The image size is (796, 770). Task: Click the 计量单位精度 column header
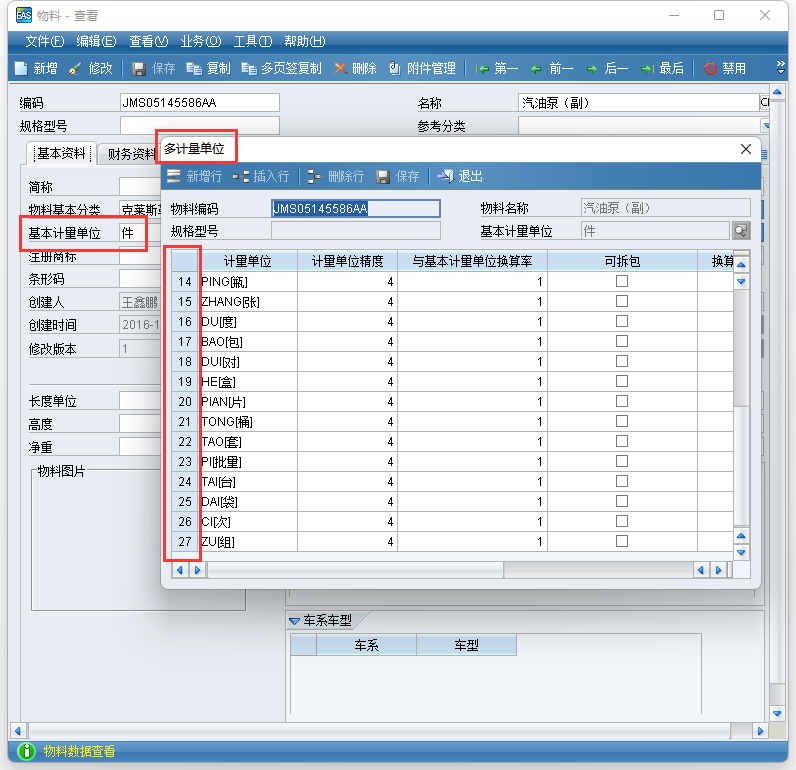pyautogui.click(x=347, y=261)
